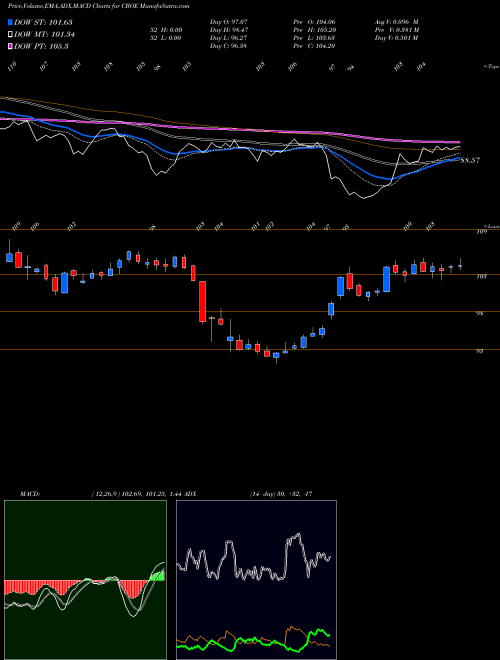Open the dark blue ADX chart panel

tap(256, 580)
